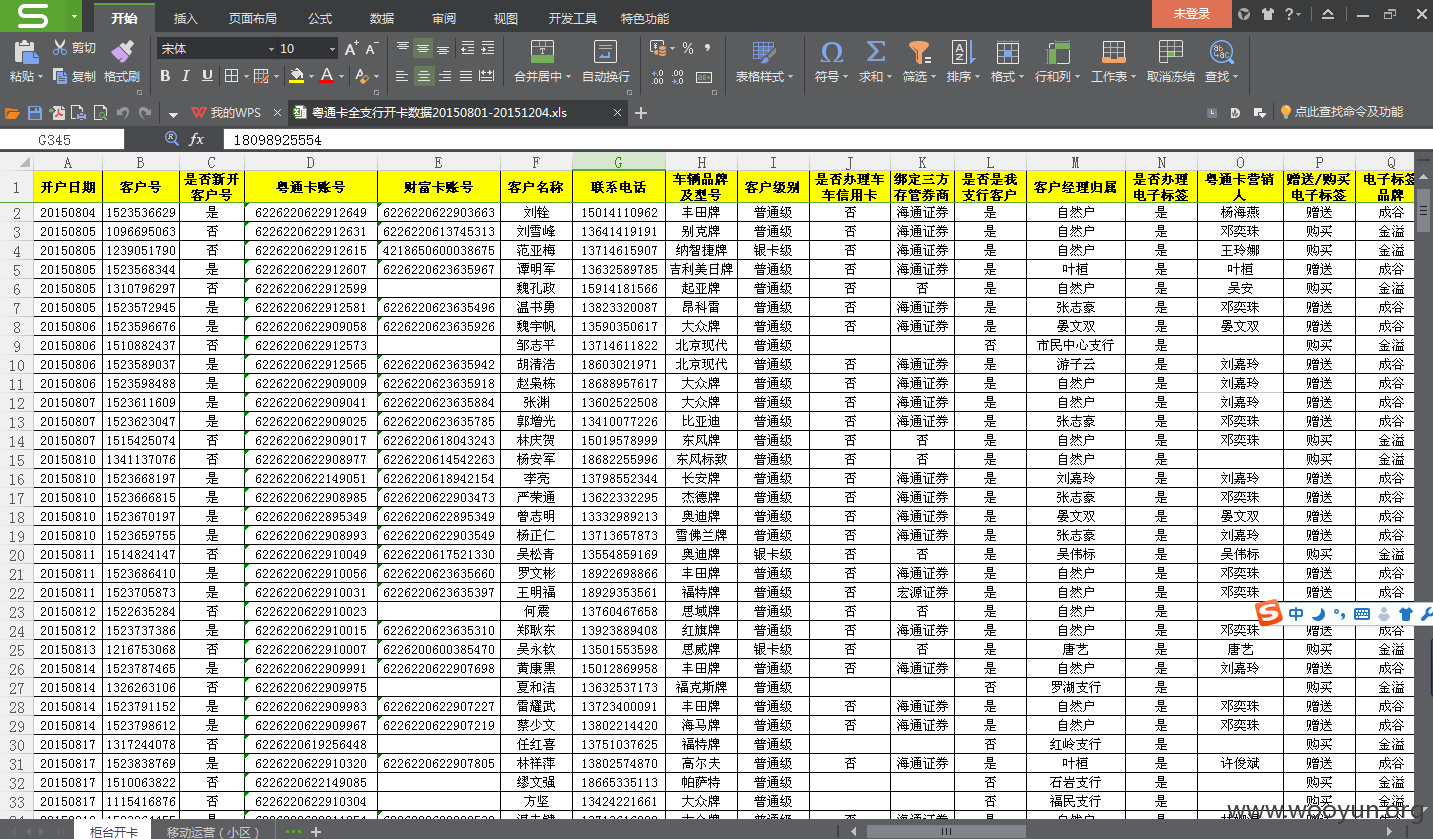This screenshot has width=1433, height=839.
Task: Click the undo arrow icon
Action: tap(123, 113)
